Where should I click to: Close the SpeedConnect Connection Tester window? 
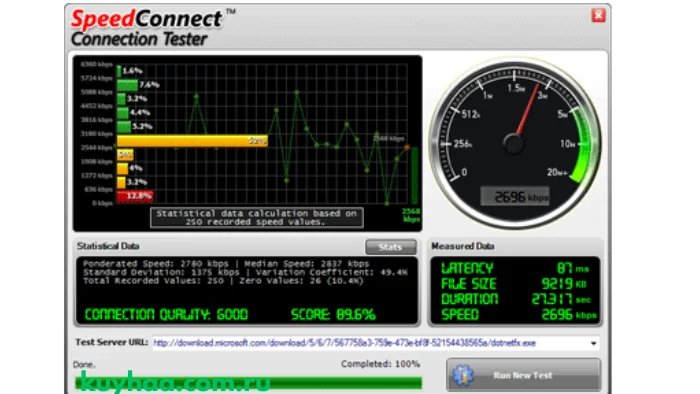pyautogui.click(x=598, y=16)
